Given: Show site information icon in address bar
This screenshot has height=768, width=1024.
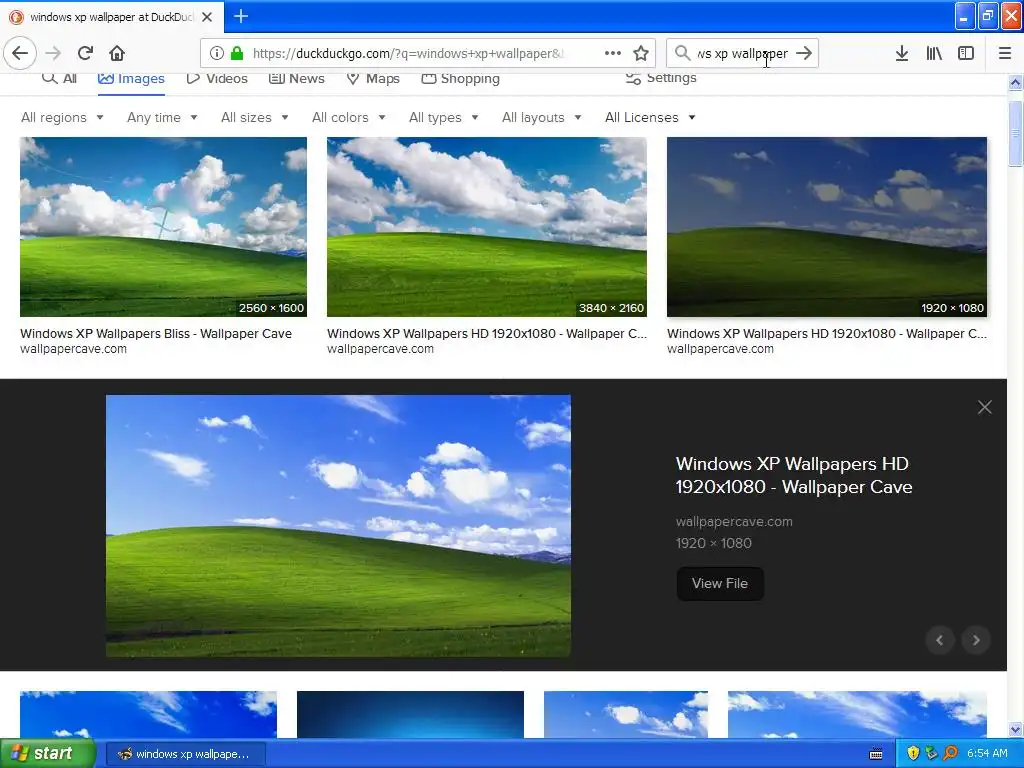Looking at the screenshot, I should [x=217, y=53].
